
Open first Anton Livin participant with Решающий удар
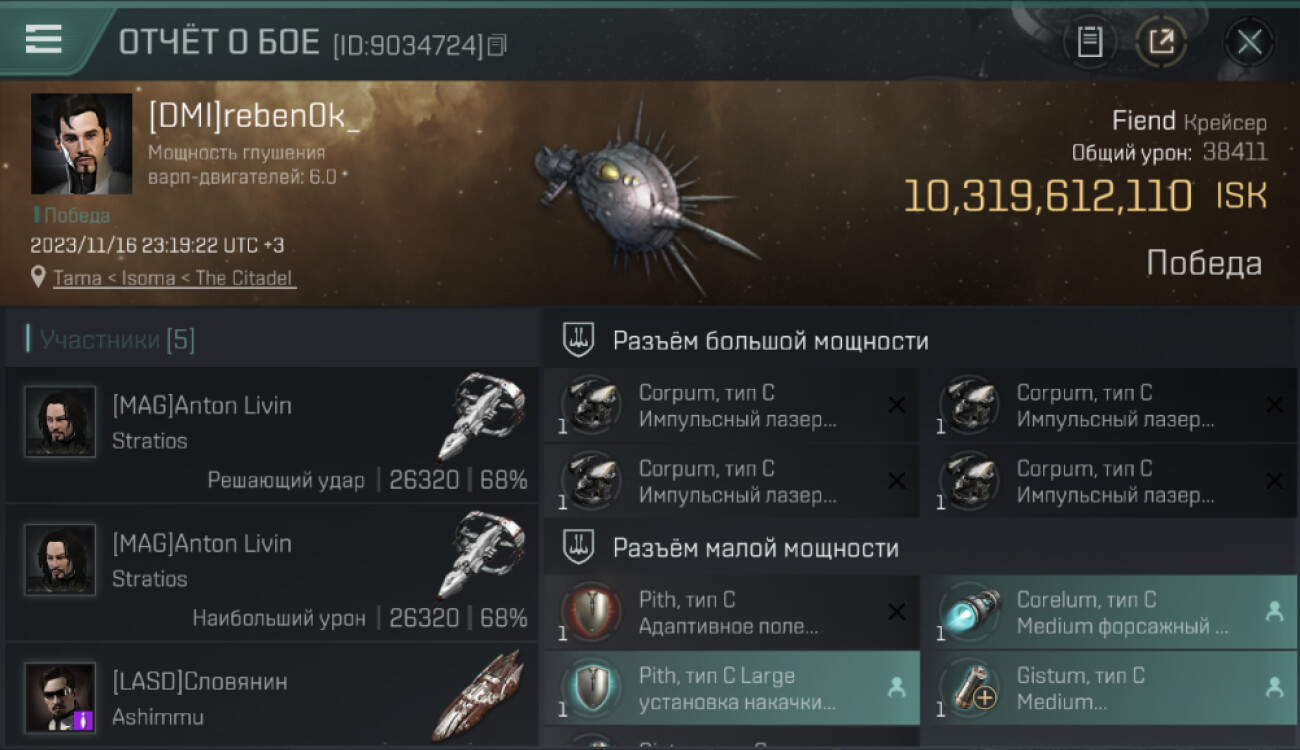[x=272, y=435]
